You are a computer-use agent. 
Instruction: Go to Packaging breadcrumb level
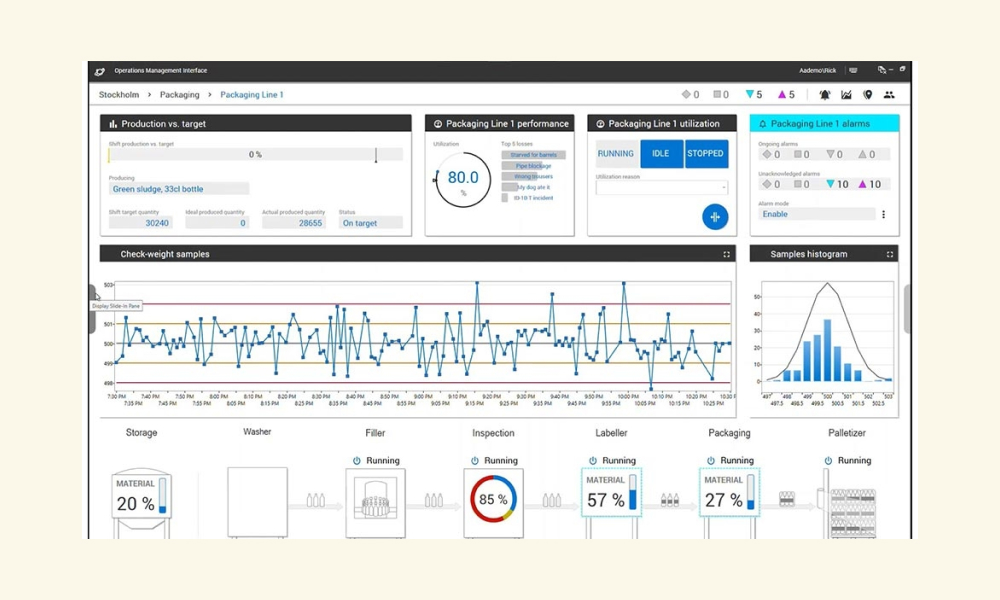tap(179, 94)
